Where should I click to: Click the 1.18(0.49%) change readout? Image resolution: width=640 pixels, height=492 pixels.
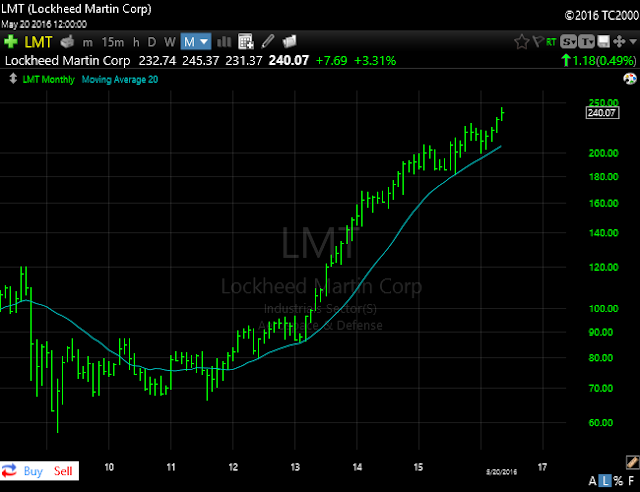599,61
